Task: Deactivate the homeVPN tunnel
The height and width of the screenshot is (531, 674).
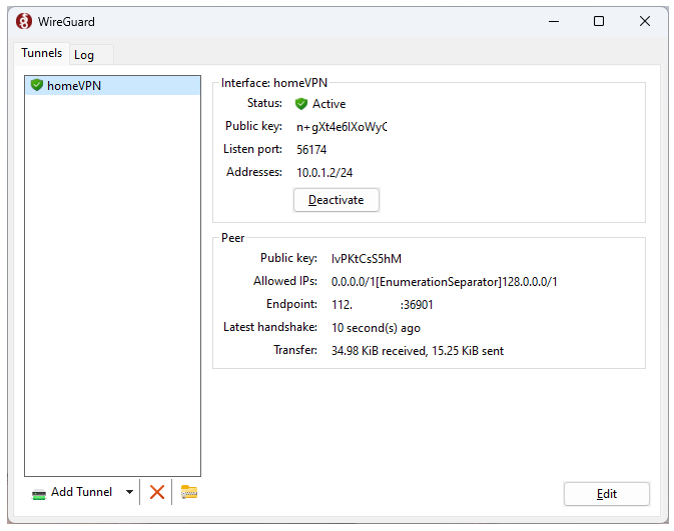Action: 336,200
